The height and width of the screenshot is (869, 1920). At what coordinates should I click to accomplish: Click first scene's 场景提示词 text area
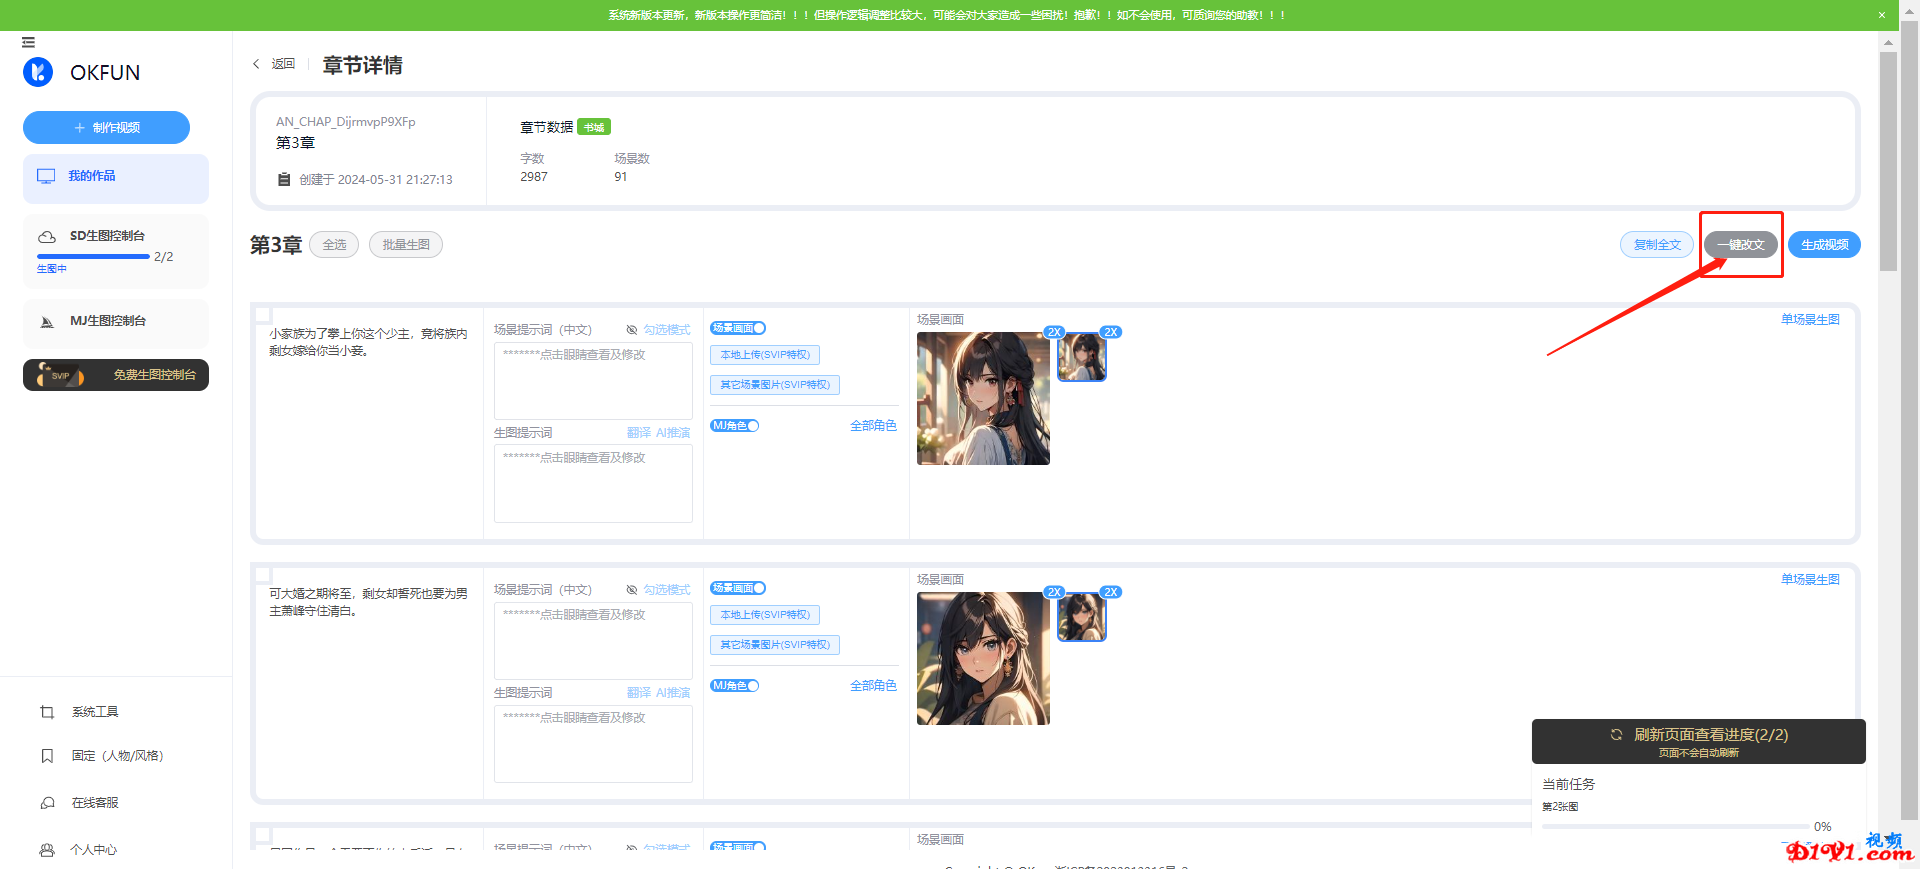click(x=593, y=381)
